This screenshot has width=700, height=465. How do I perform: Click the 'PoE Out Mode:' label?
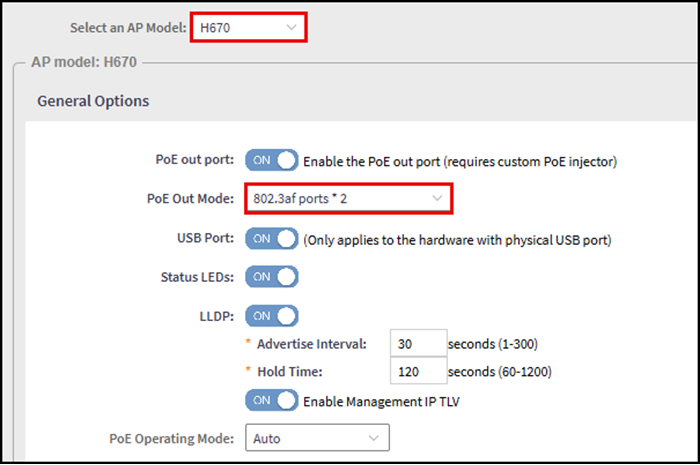pyautogui.click(x=190, y=199)
